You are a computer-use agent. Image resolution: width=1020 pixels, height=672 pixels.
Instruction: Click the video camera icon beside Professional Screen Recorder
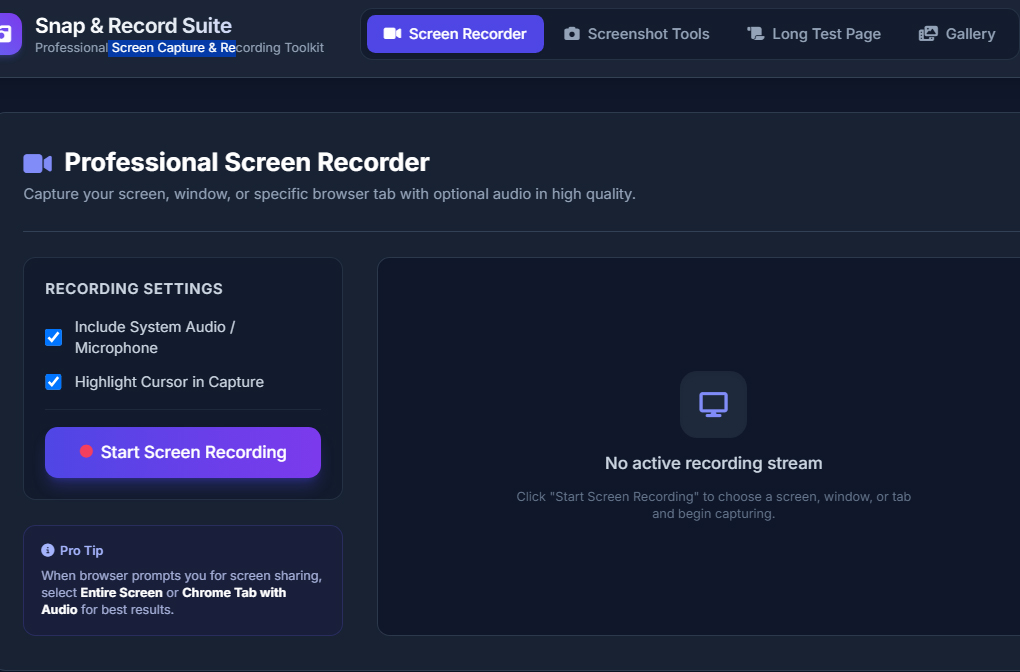click(x=38, y=163)
